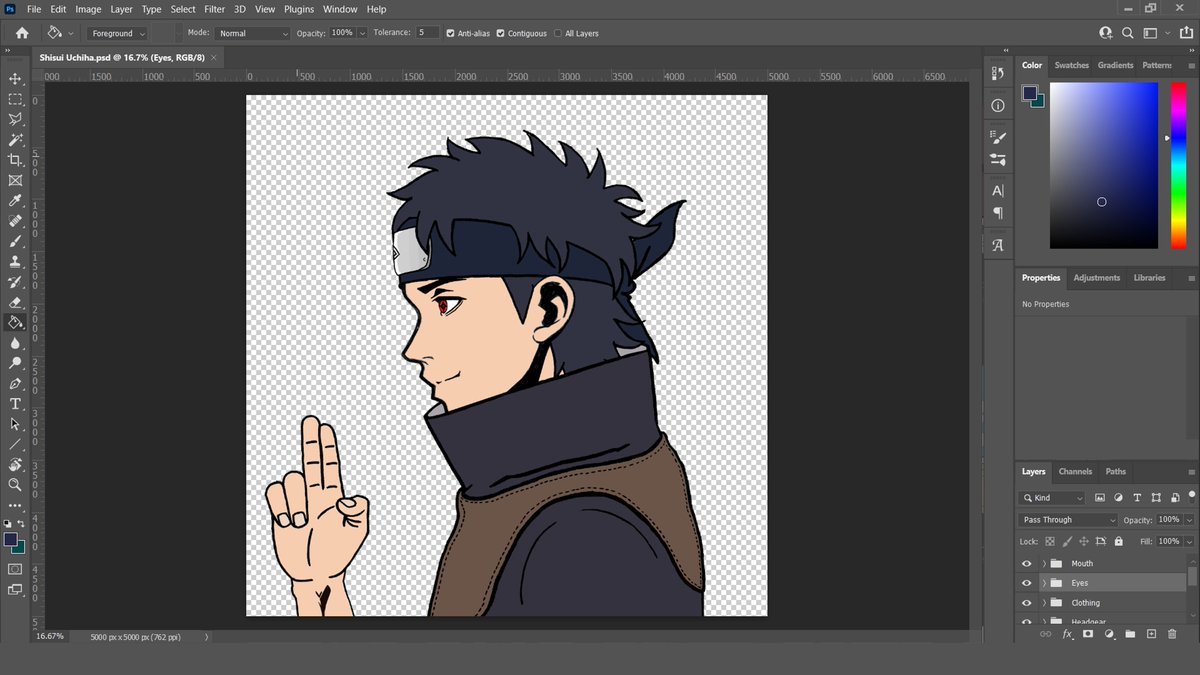Select the Clone Stamp tool
The image size is (1200, 675).
tap(15, 262)
